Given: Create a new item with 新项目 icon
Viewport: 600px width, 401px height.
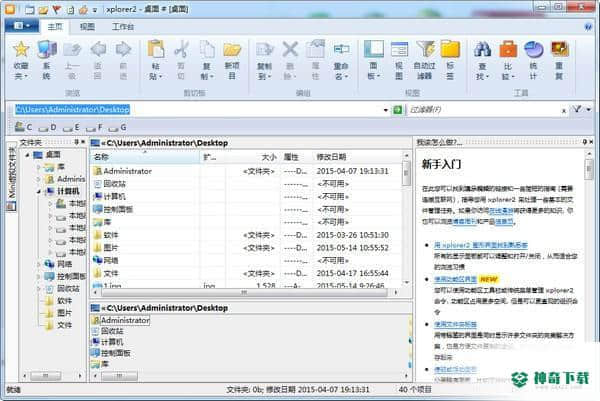Looking at the screenshot, I should [232, 60].
